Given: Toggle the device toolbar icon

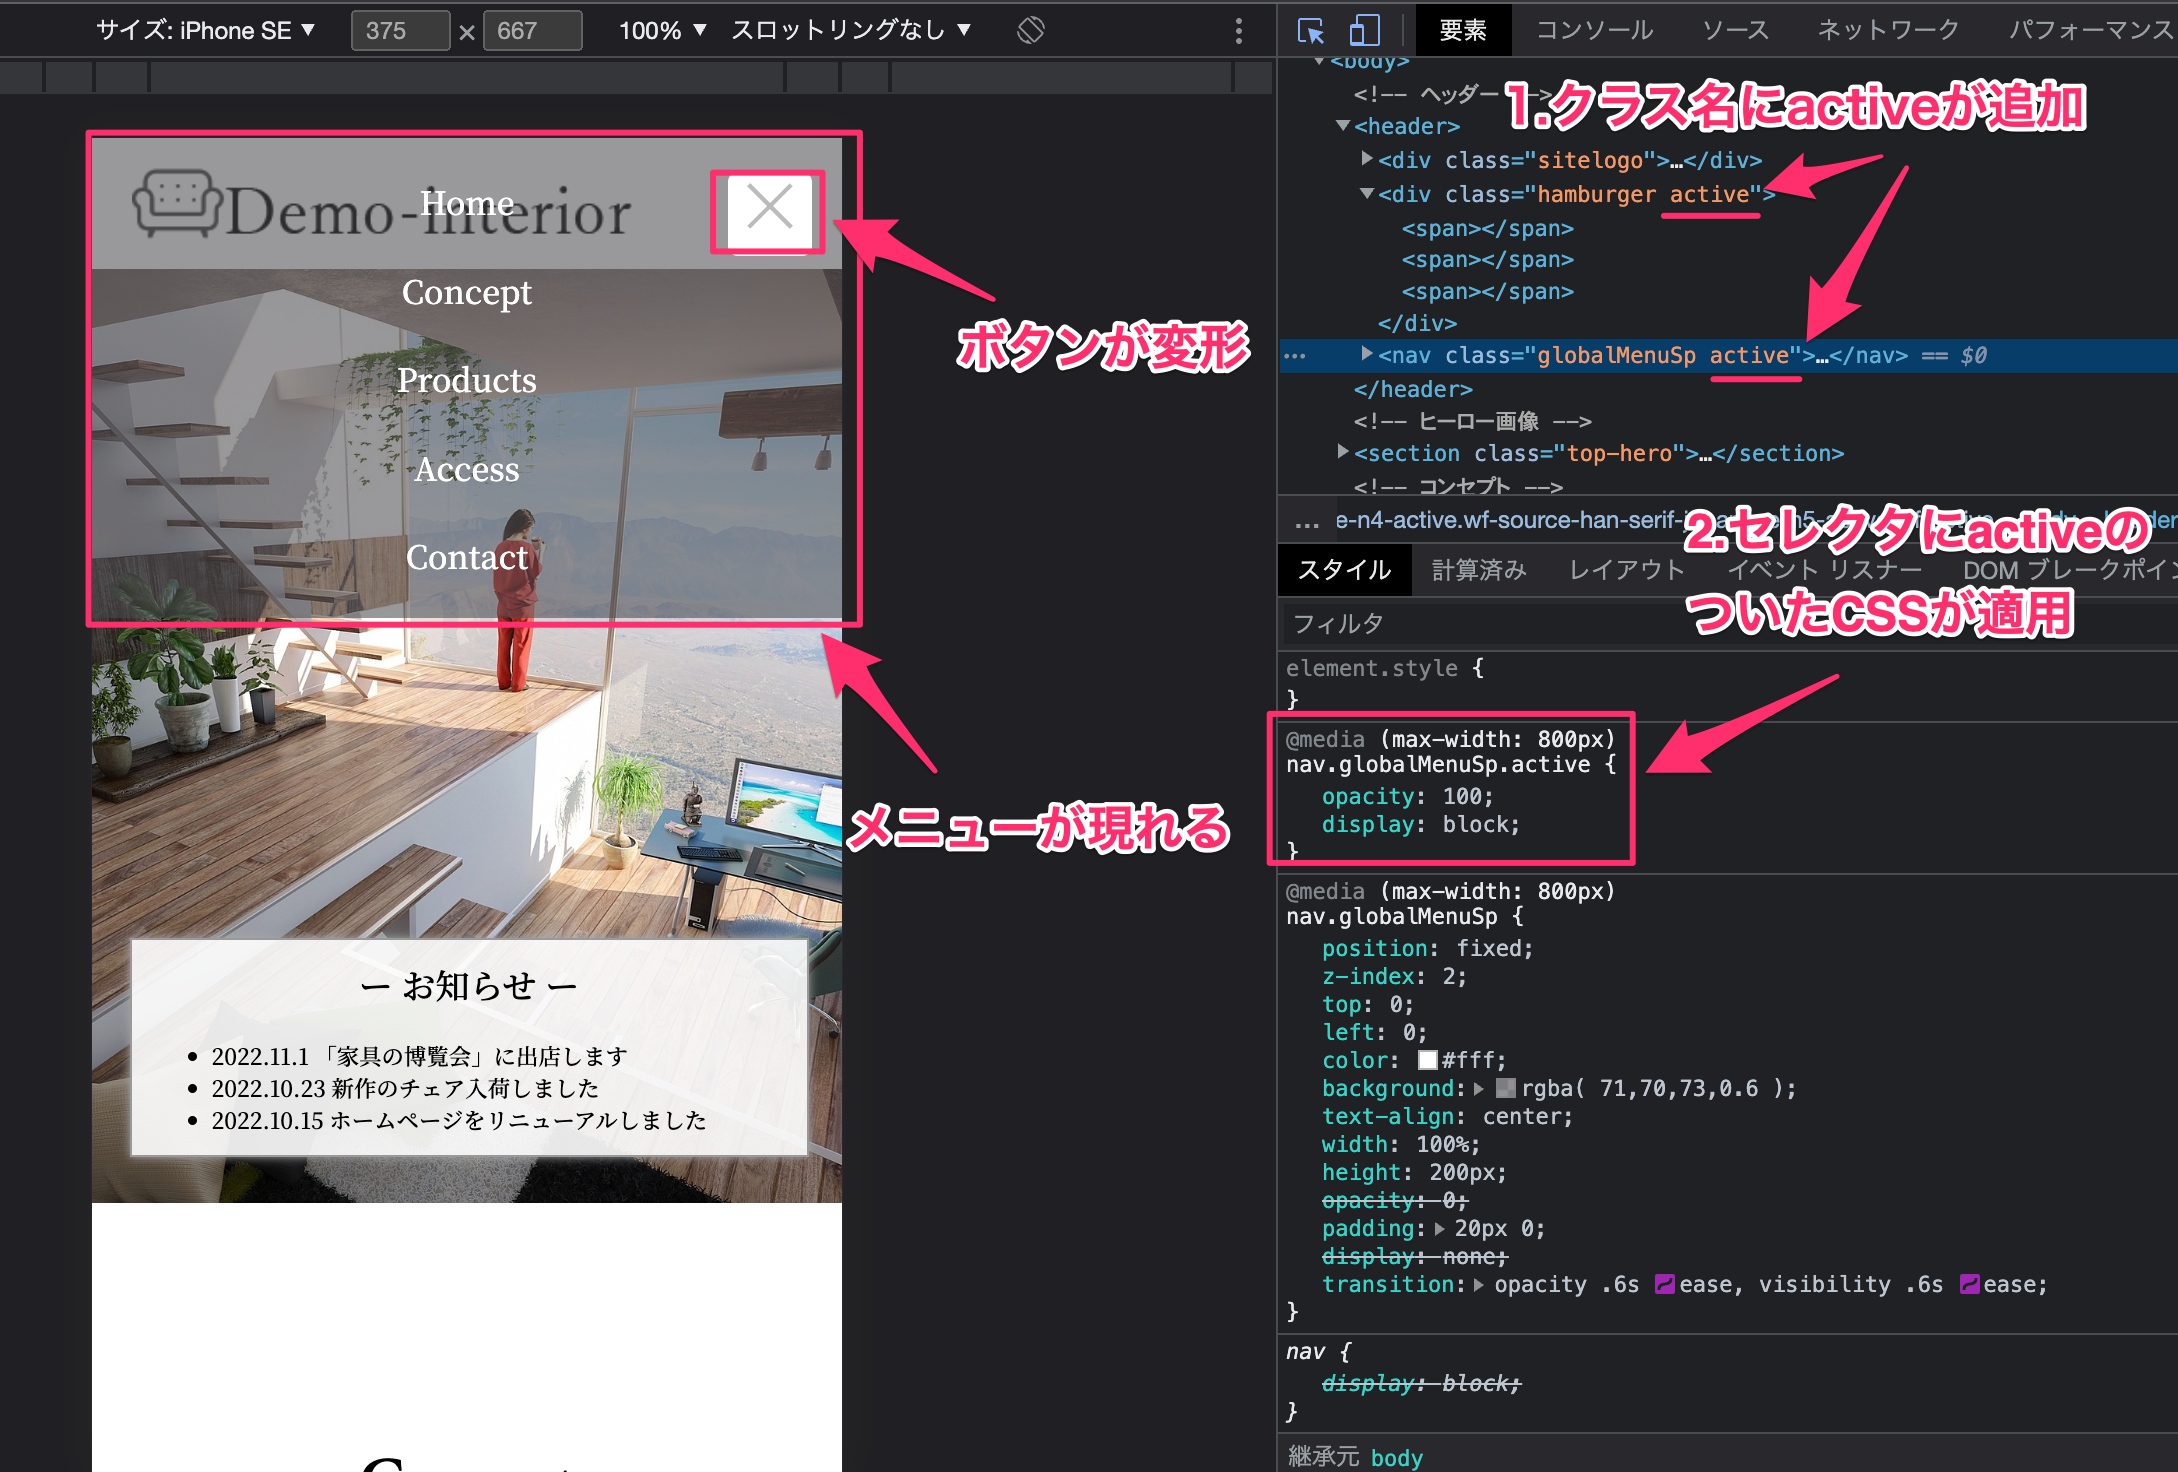Looking at the screenshot, I should point(1364,30).
